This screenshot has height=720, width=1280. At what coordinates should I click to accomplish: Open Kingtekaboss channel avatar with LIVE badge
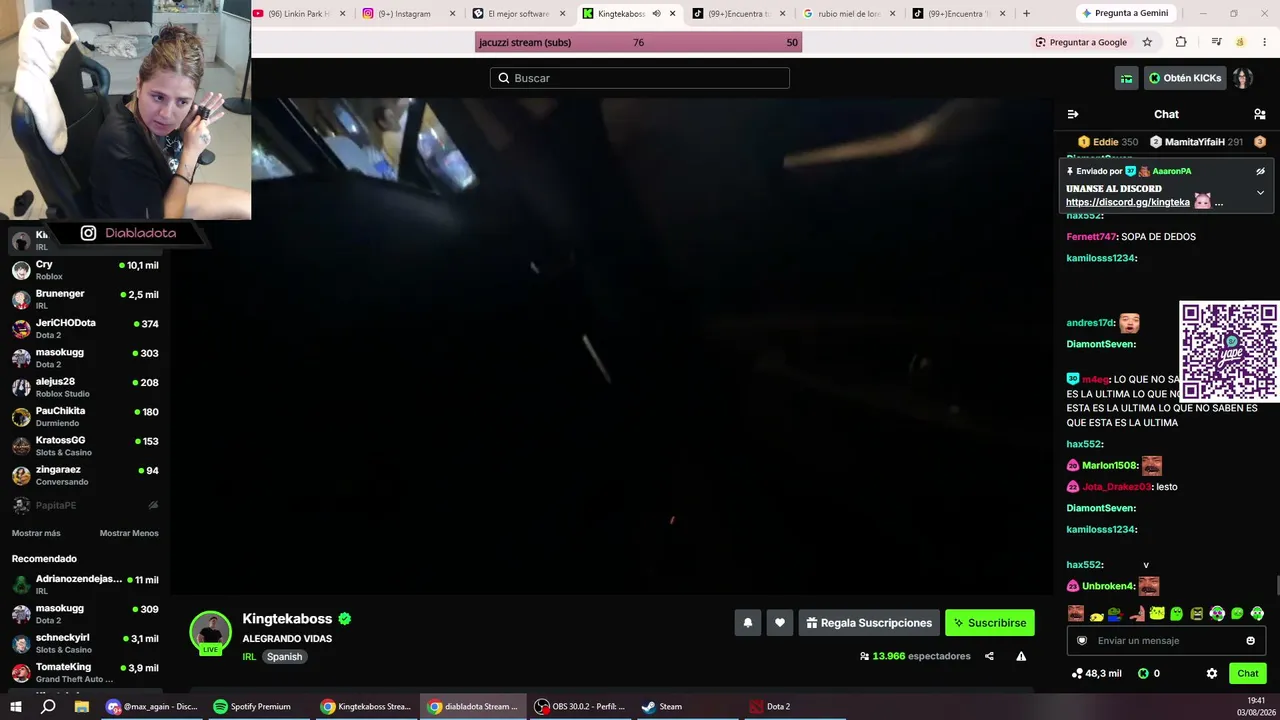tap(210, 633)
